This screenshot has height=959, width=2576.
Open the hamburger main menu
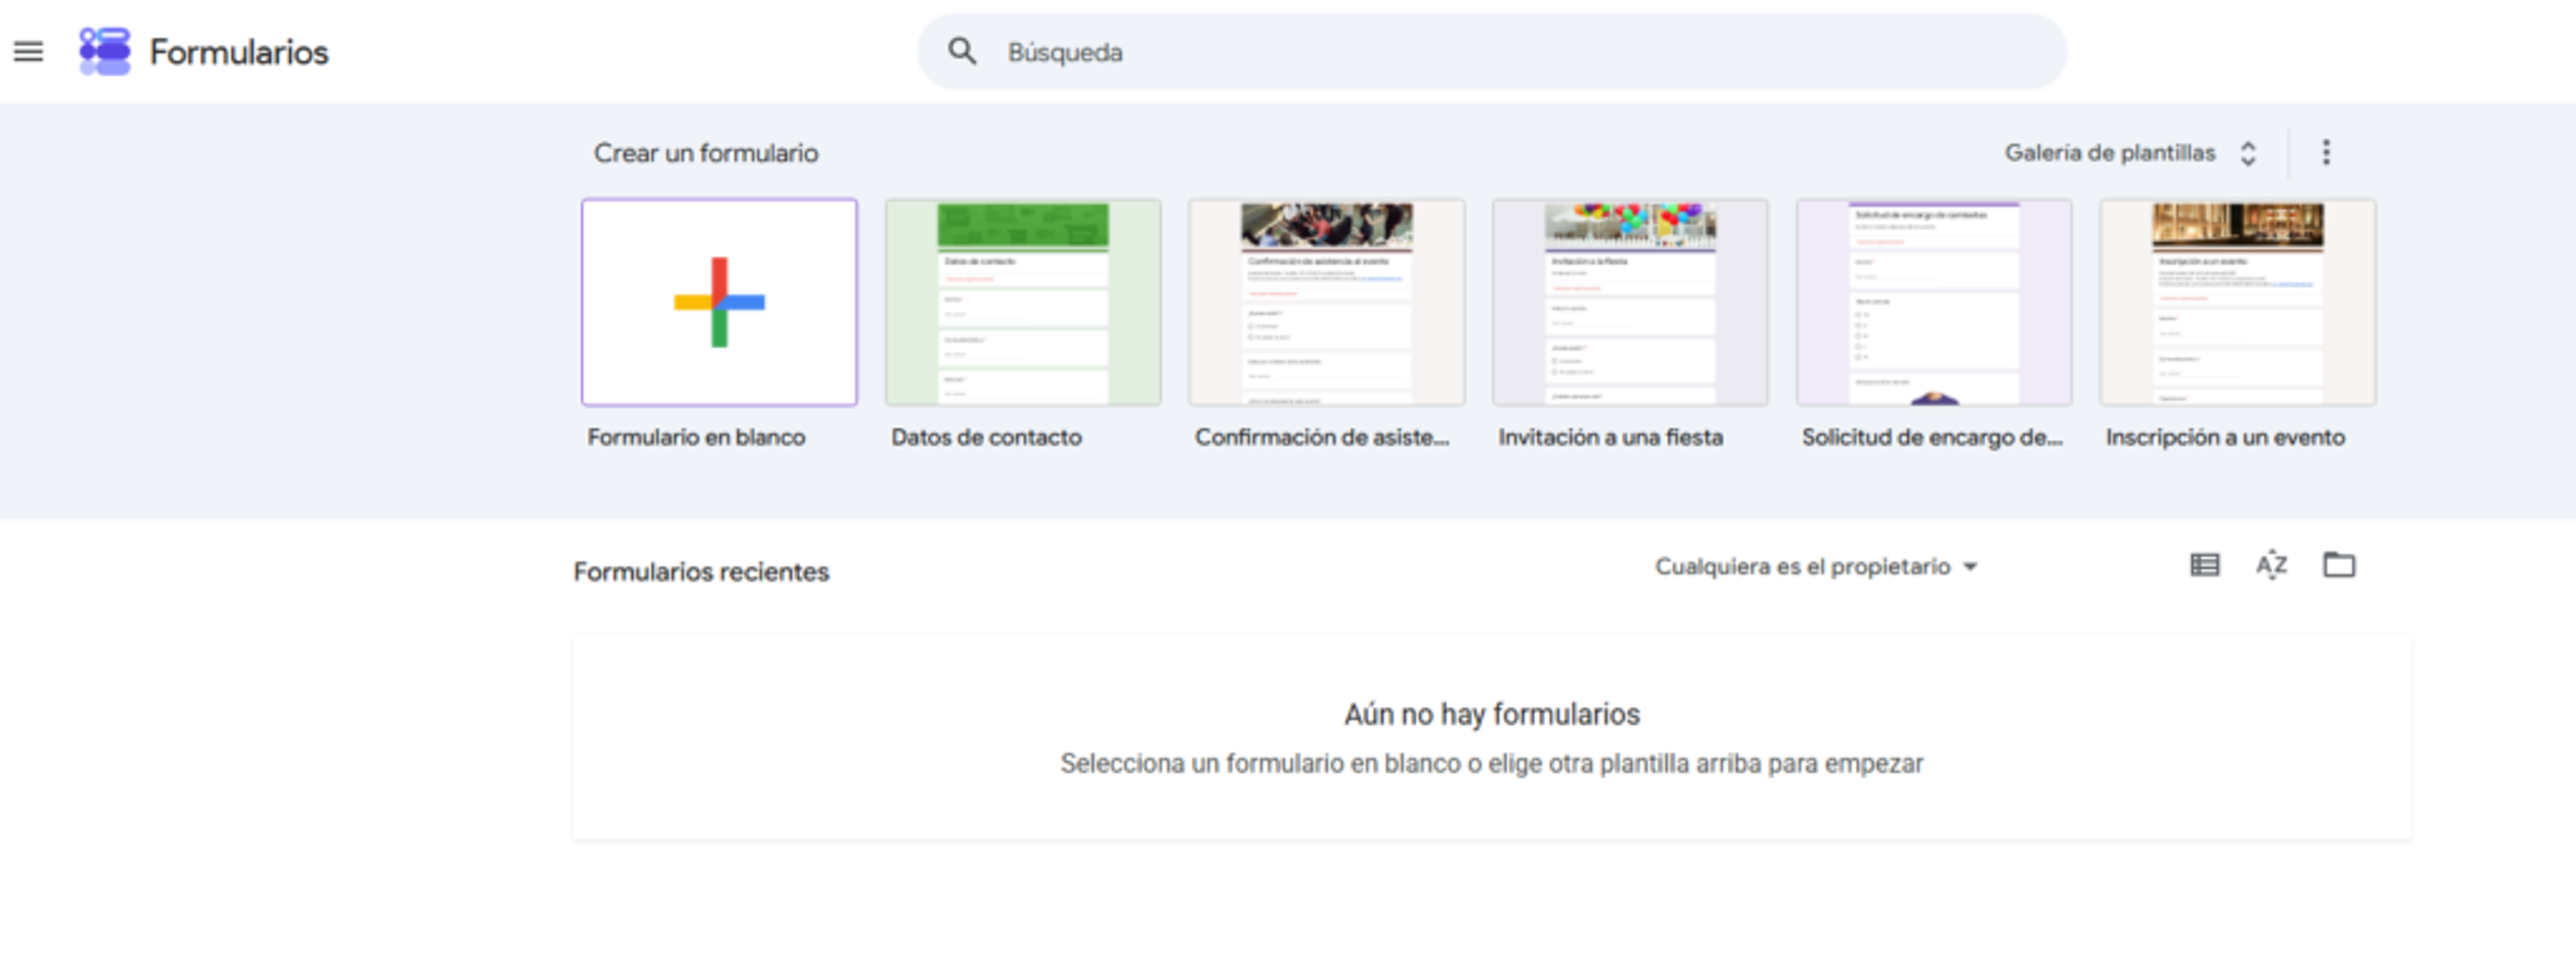(28, 51)
